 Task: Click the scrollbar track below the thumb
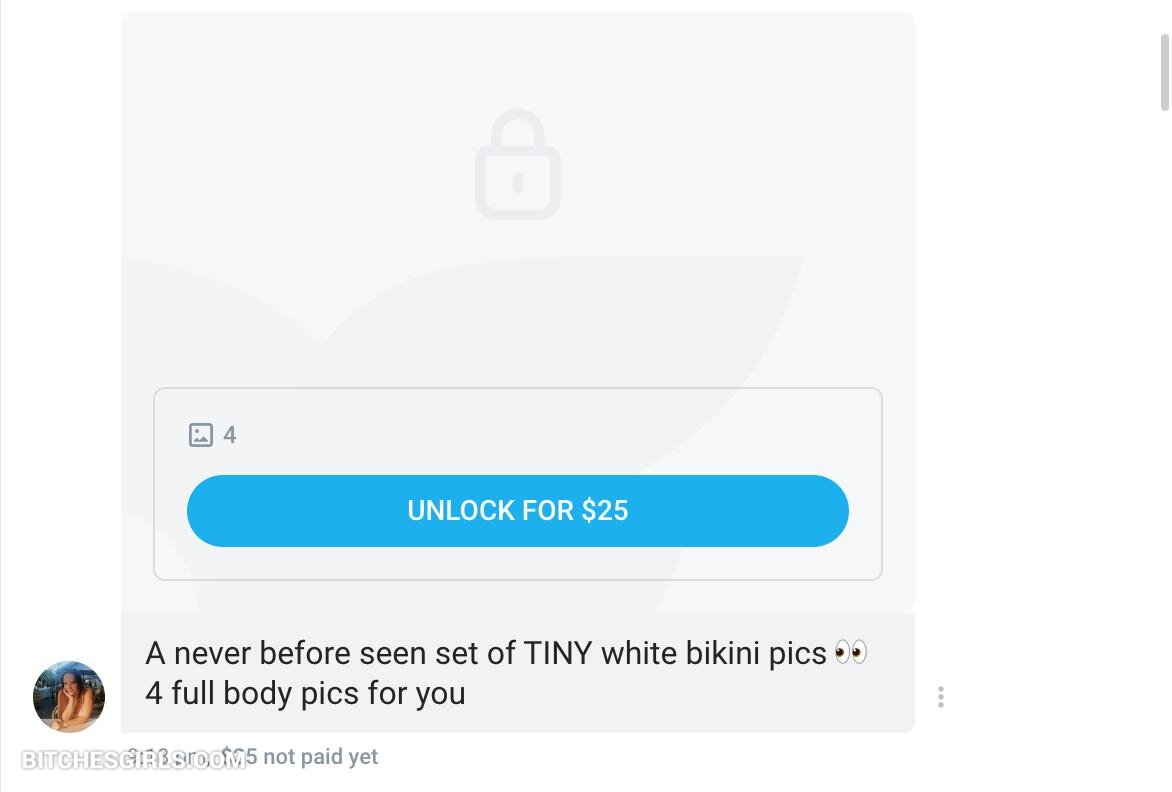(1165, 448)
